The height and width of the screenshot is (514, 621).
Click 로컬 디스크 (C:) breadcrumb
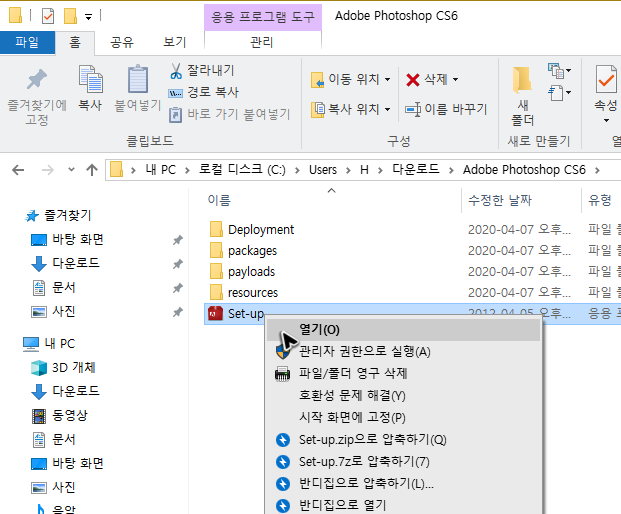point(242,169)
